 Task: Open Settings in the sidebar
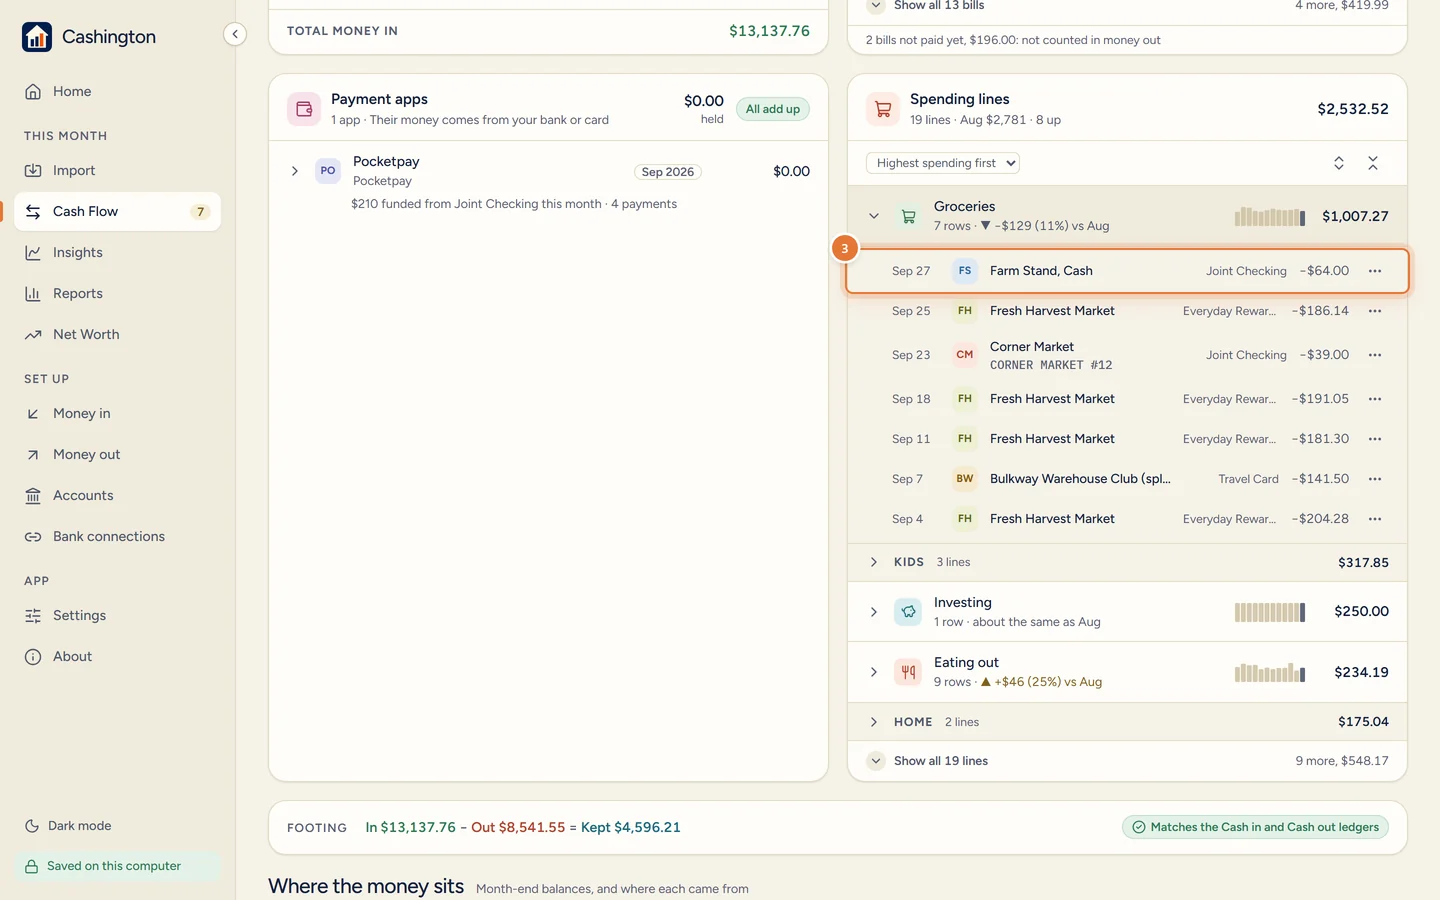pyautogui.click(x=118, y=615)
